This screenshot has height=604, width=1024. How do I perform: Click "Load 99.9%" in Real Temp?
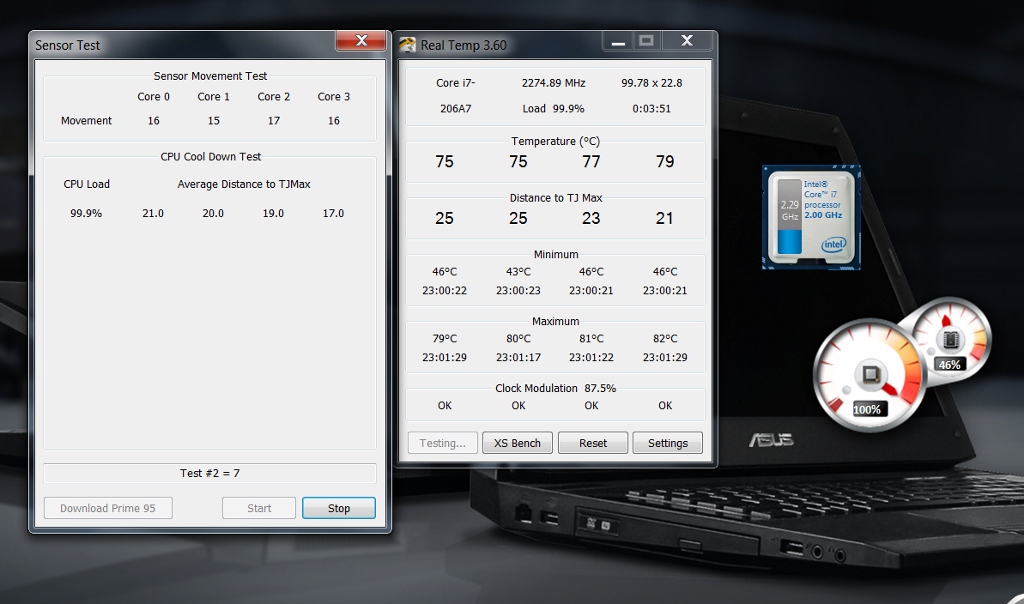click(x=553, y=108)
